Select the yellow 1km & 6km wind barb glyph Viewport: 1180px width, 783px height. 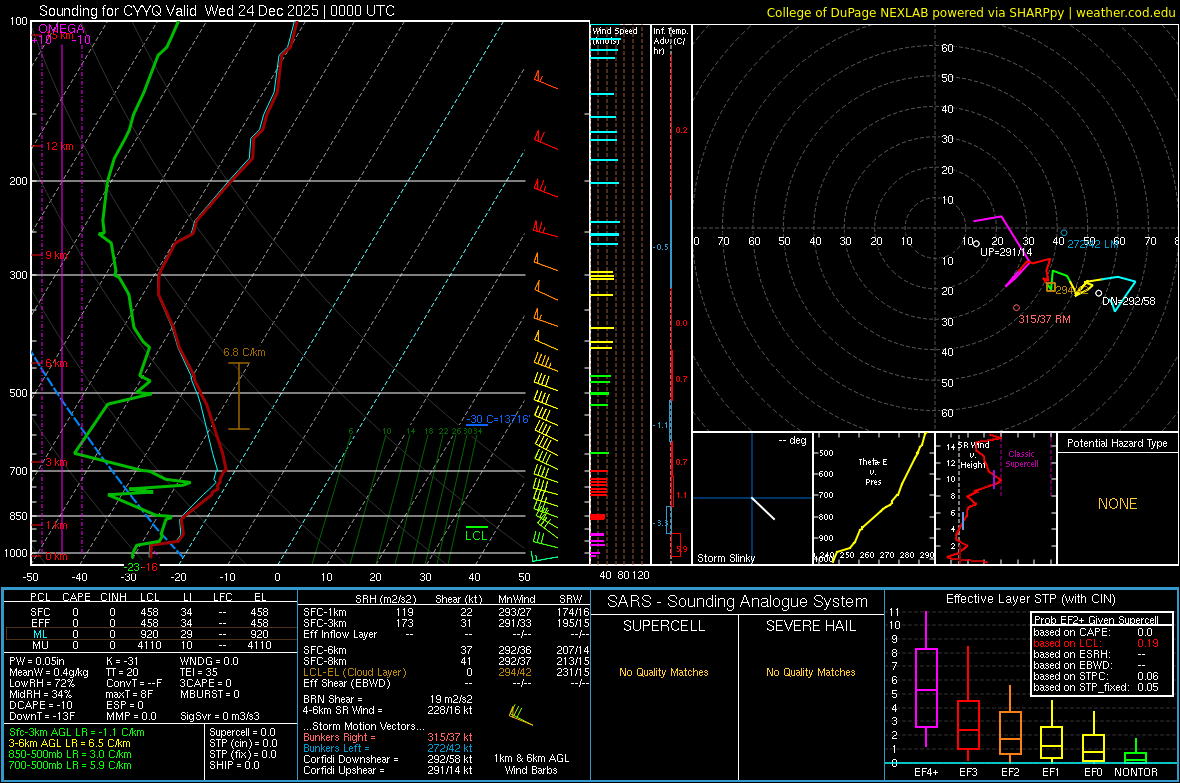[519, 714]
